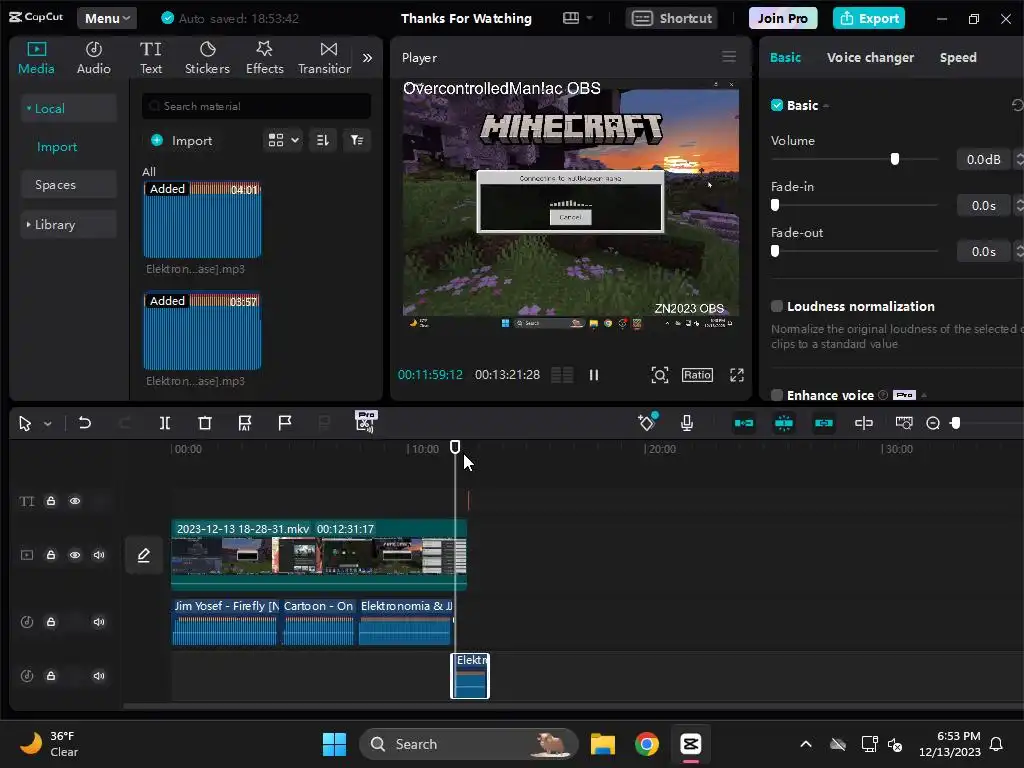This screenshot has width=1024, height=768.
Task: Open the Shortcut panel
Action: (671, 18)
